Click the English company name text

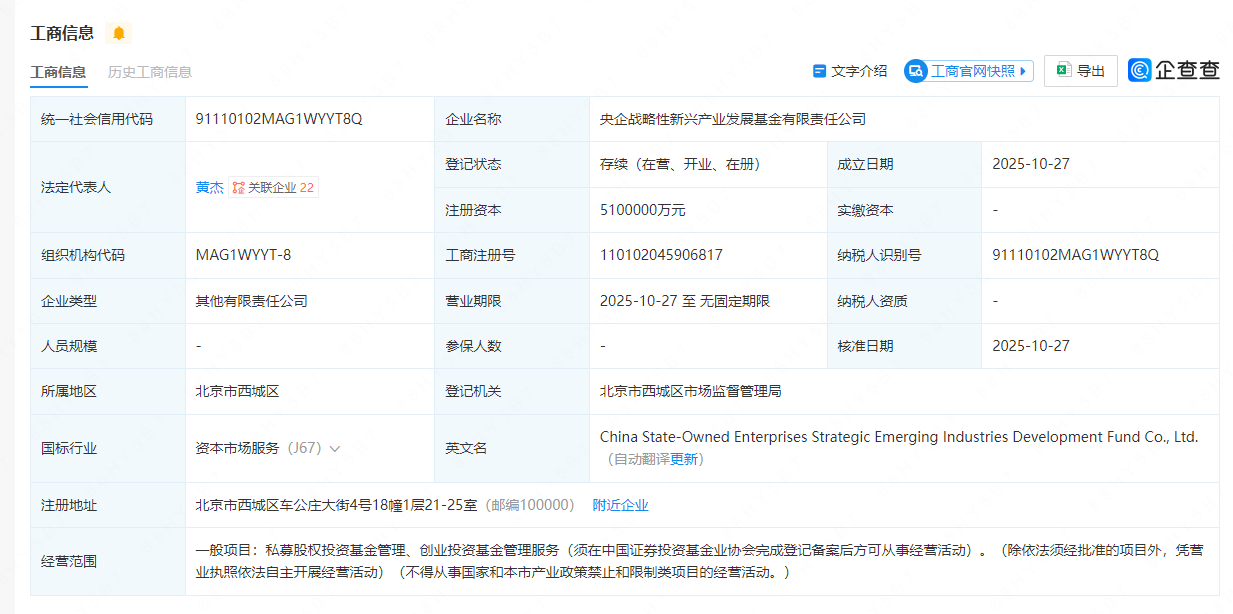pyautogui.click(x=898, y=437)
